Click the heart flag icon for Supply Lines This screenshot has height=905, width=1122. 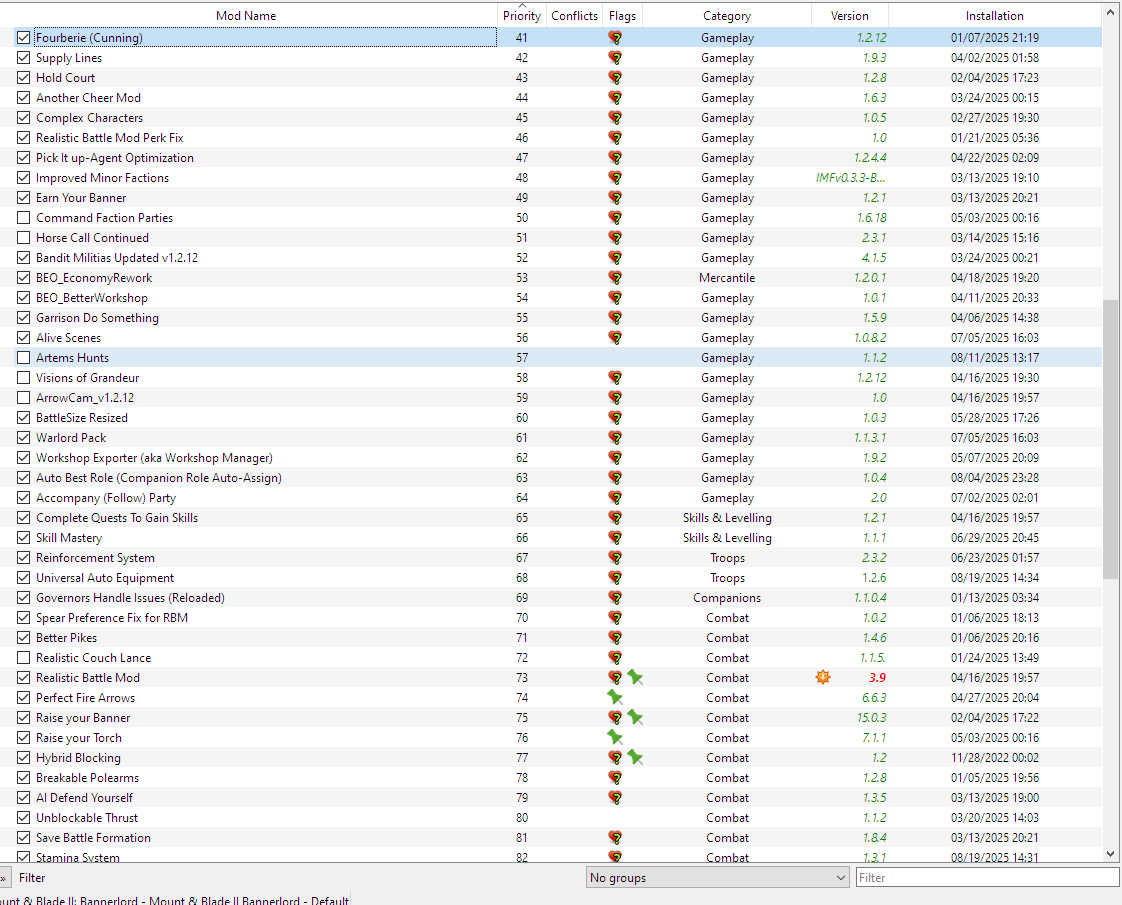point(615,58)
